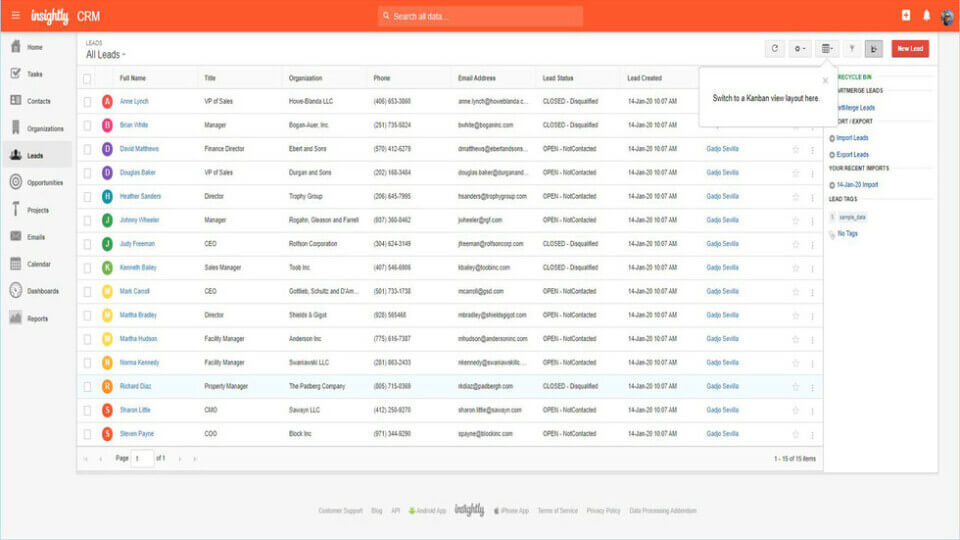Click the page number input
The height and width of the screenshot is (540, 960).
point(142,459)
